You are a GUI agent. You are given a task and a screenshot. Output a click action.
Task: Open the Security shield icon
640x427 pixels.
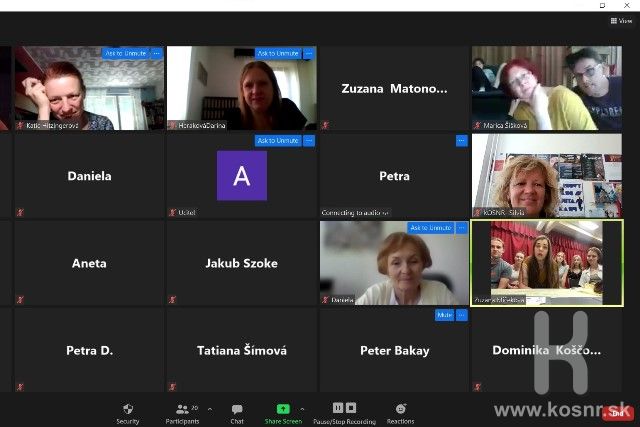tap(128, 412)
